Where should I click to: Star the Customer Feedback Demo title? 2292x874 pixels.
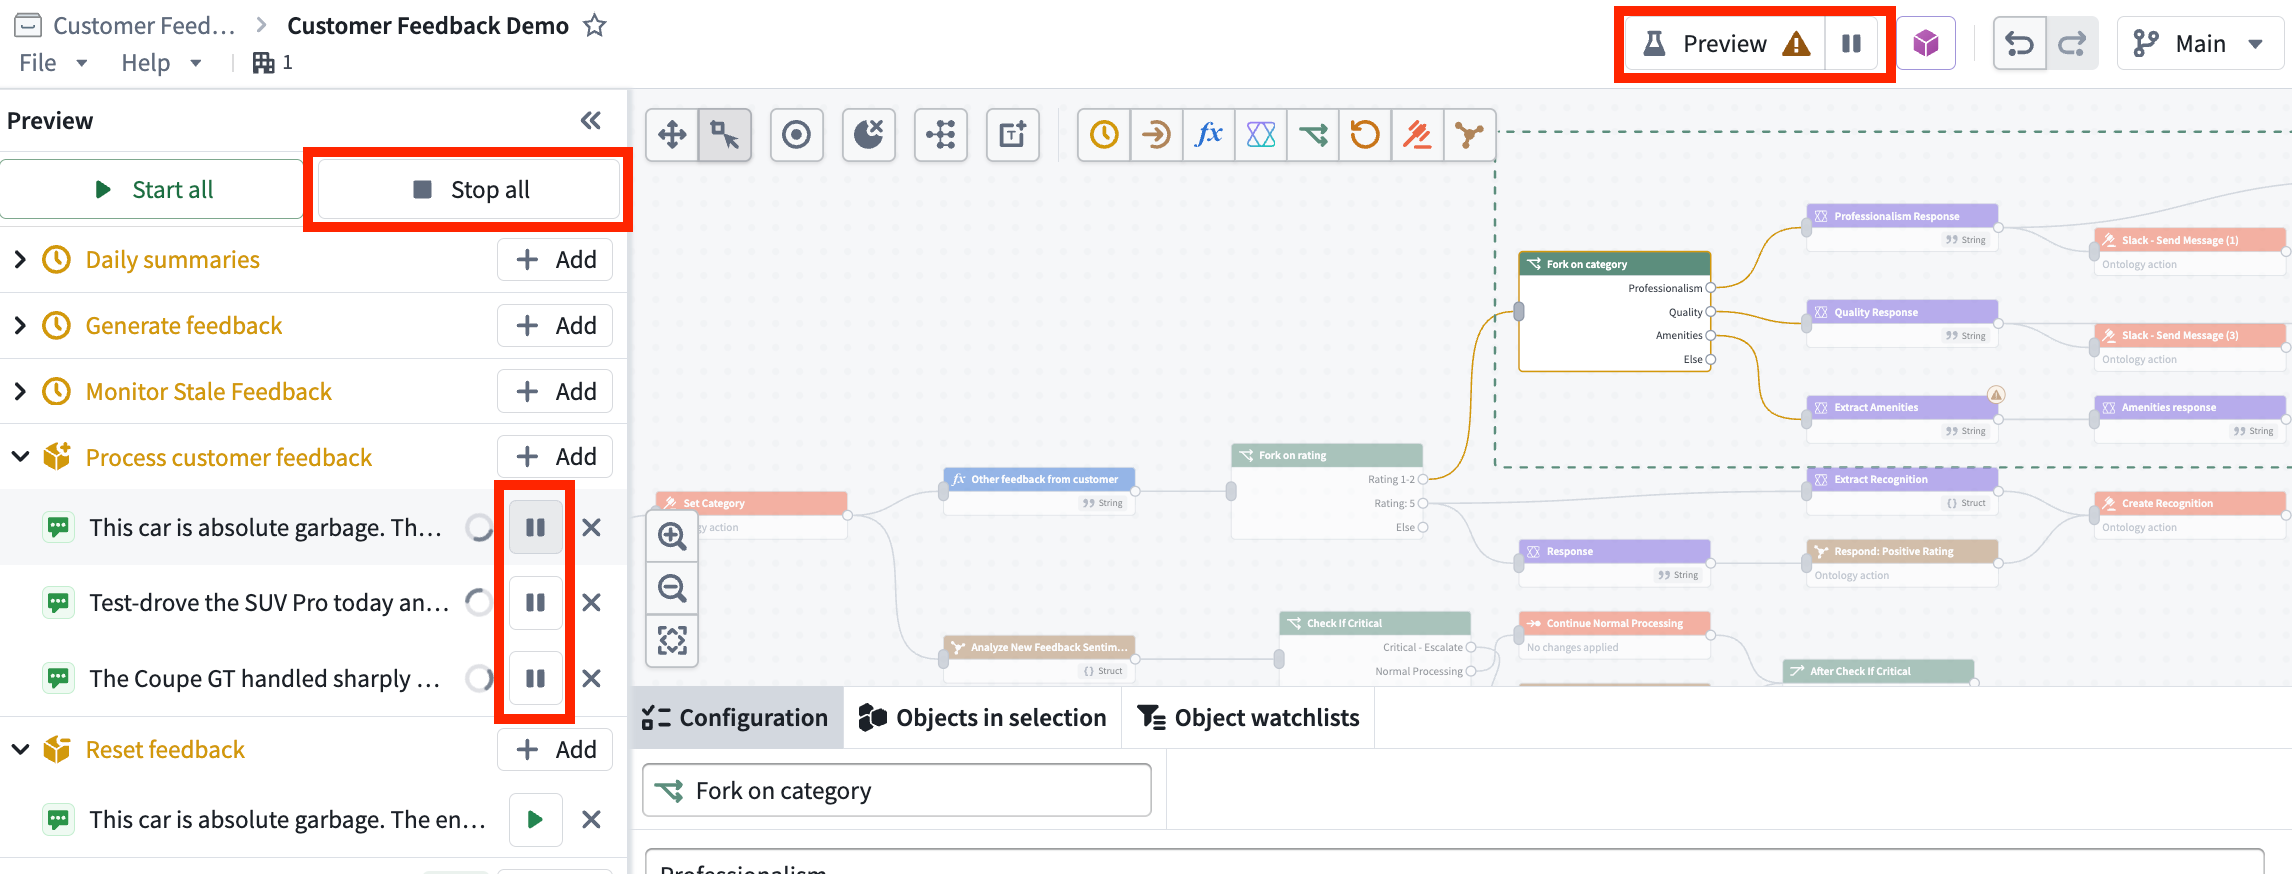point(595,26)
